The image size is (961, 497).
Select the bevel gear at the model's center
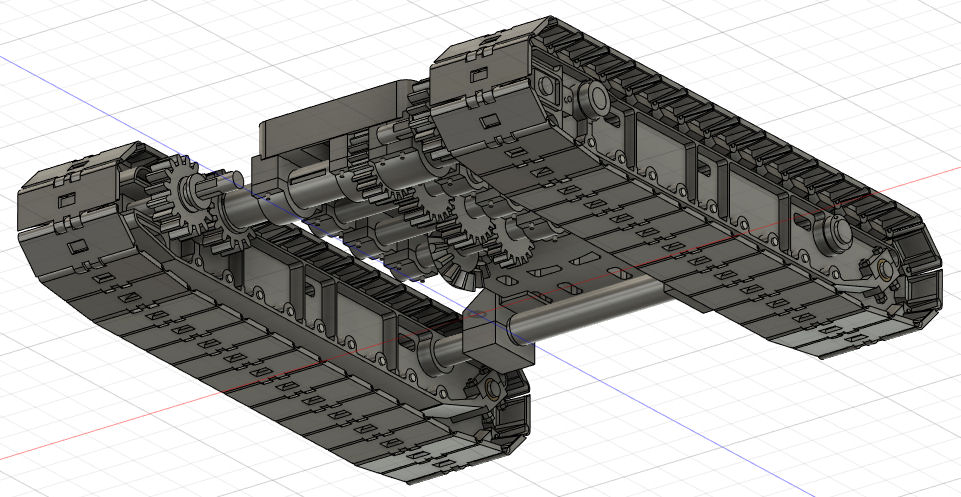[x=460, y=265]
